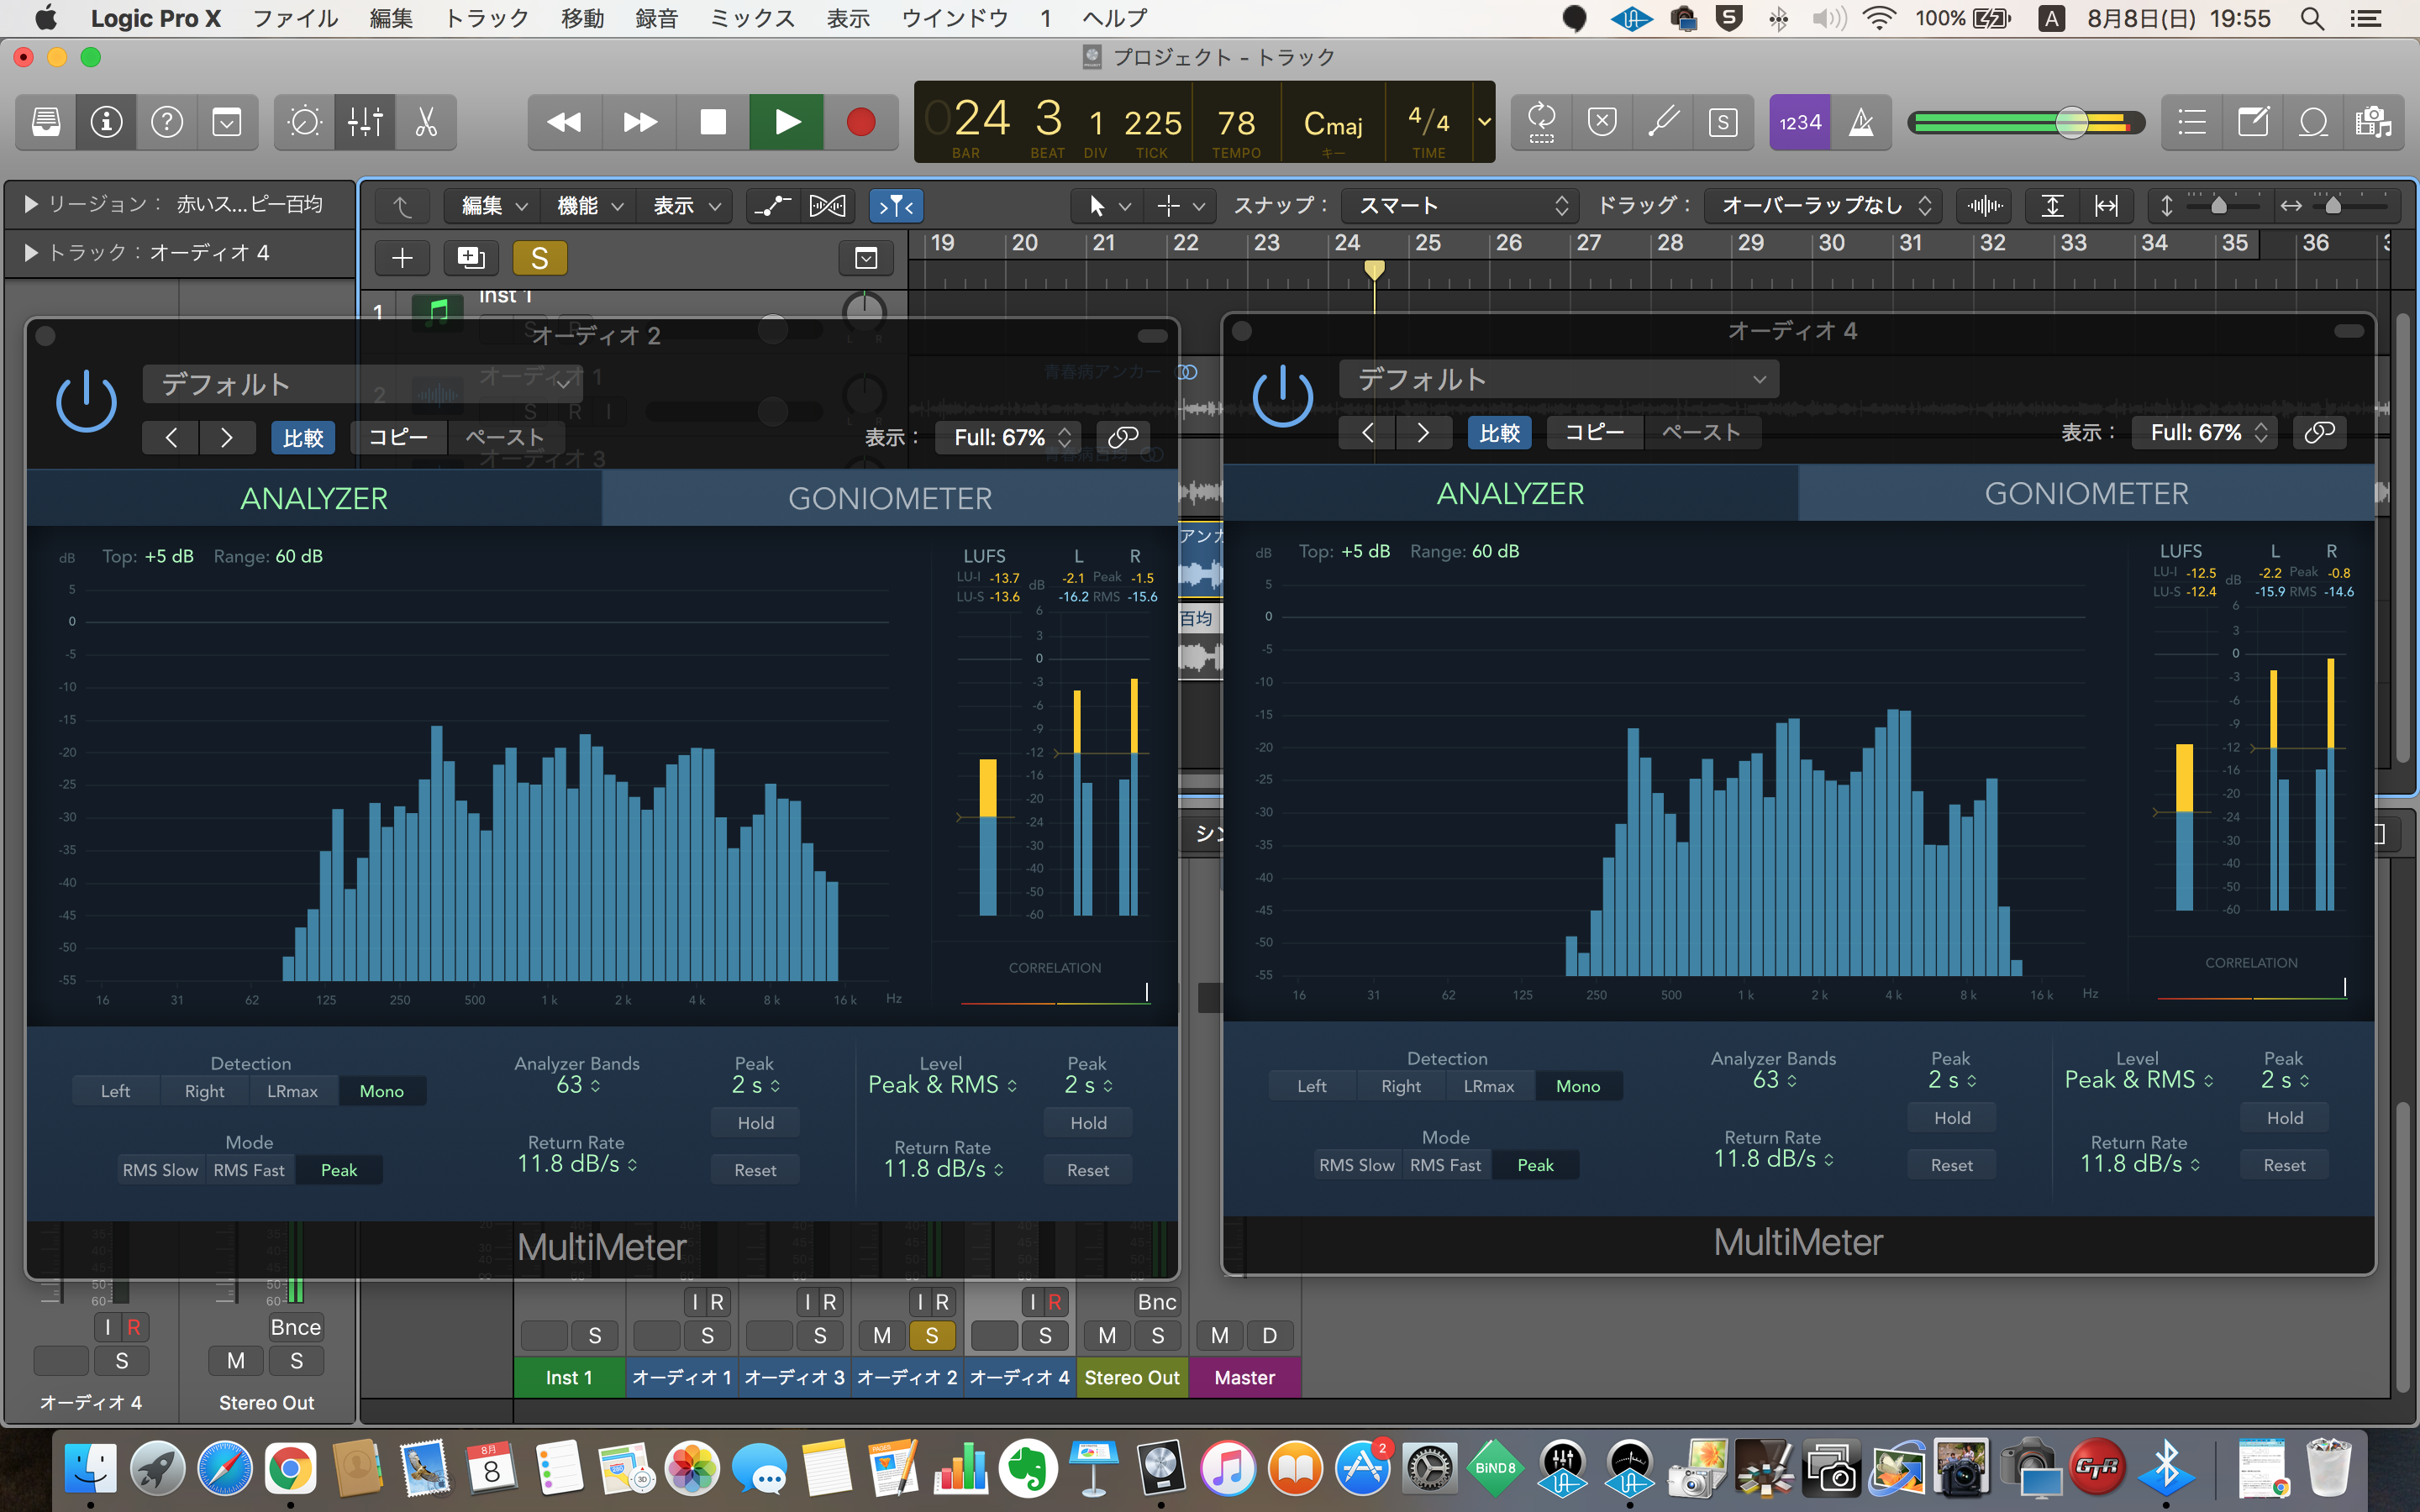This screenshot has height=1512, width=2420.
Task: Open the Library icon in control bar
Action: [x=46, y=122]
